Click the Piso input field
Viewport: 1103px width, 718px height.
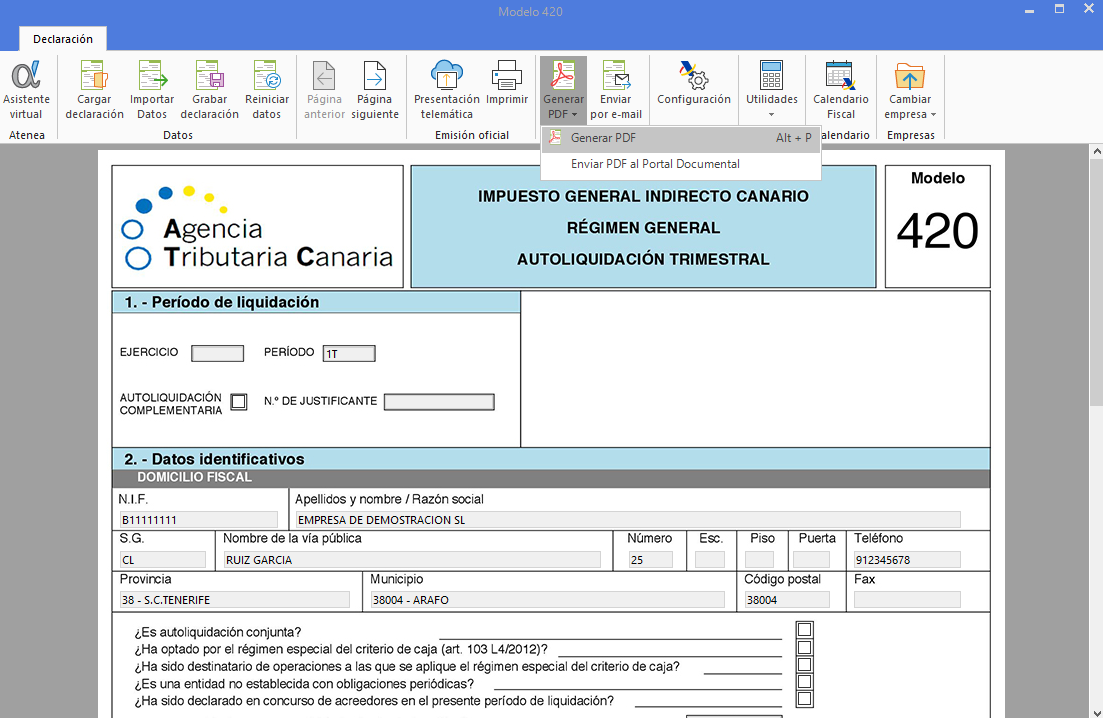point(760,560)
